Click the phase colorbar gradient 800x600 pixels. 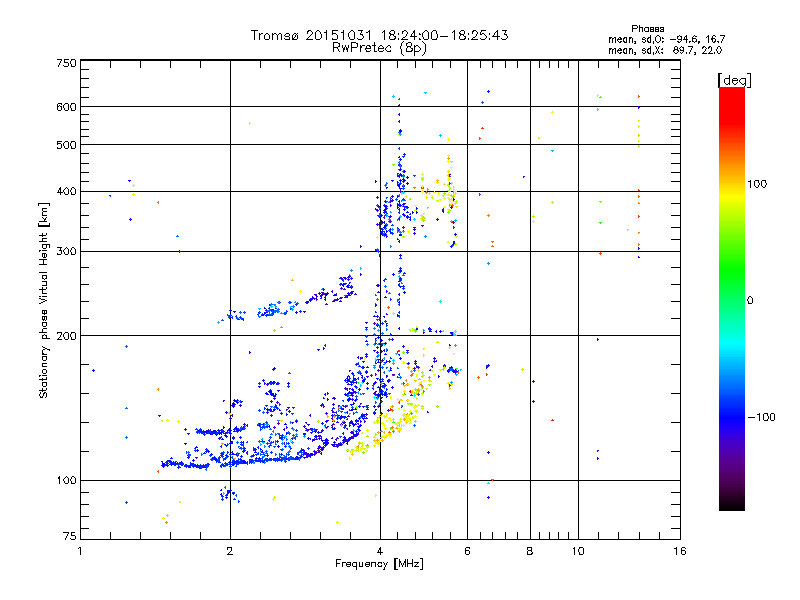tap(732, 298)
